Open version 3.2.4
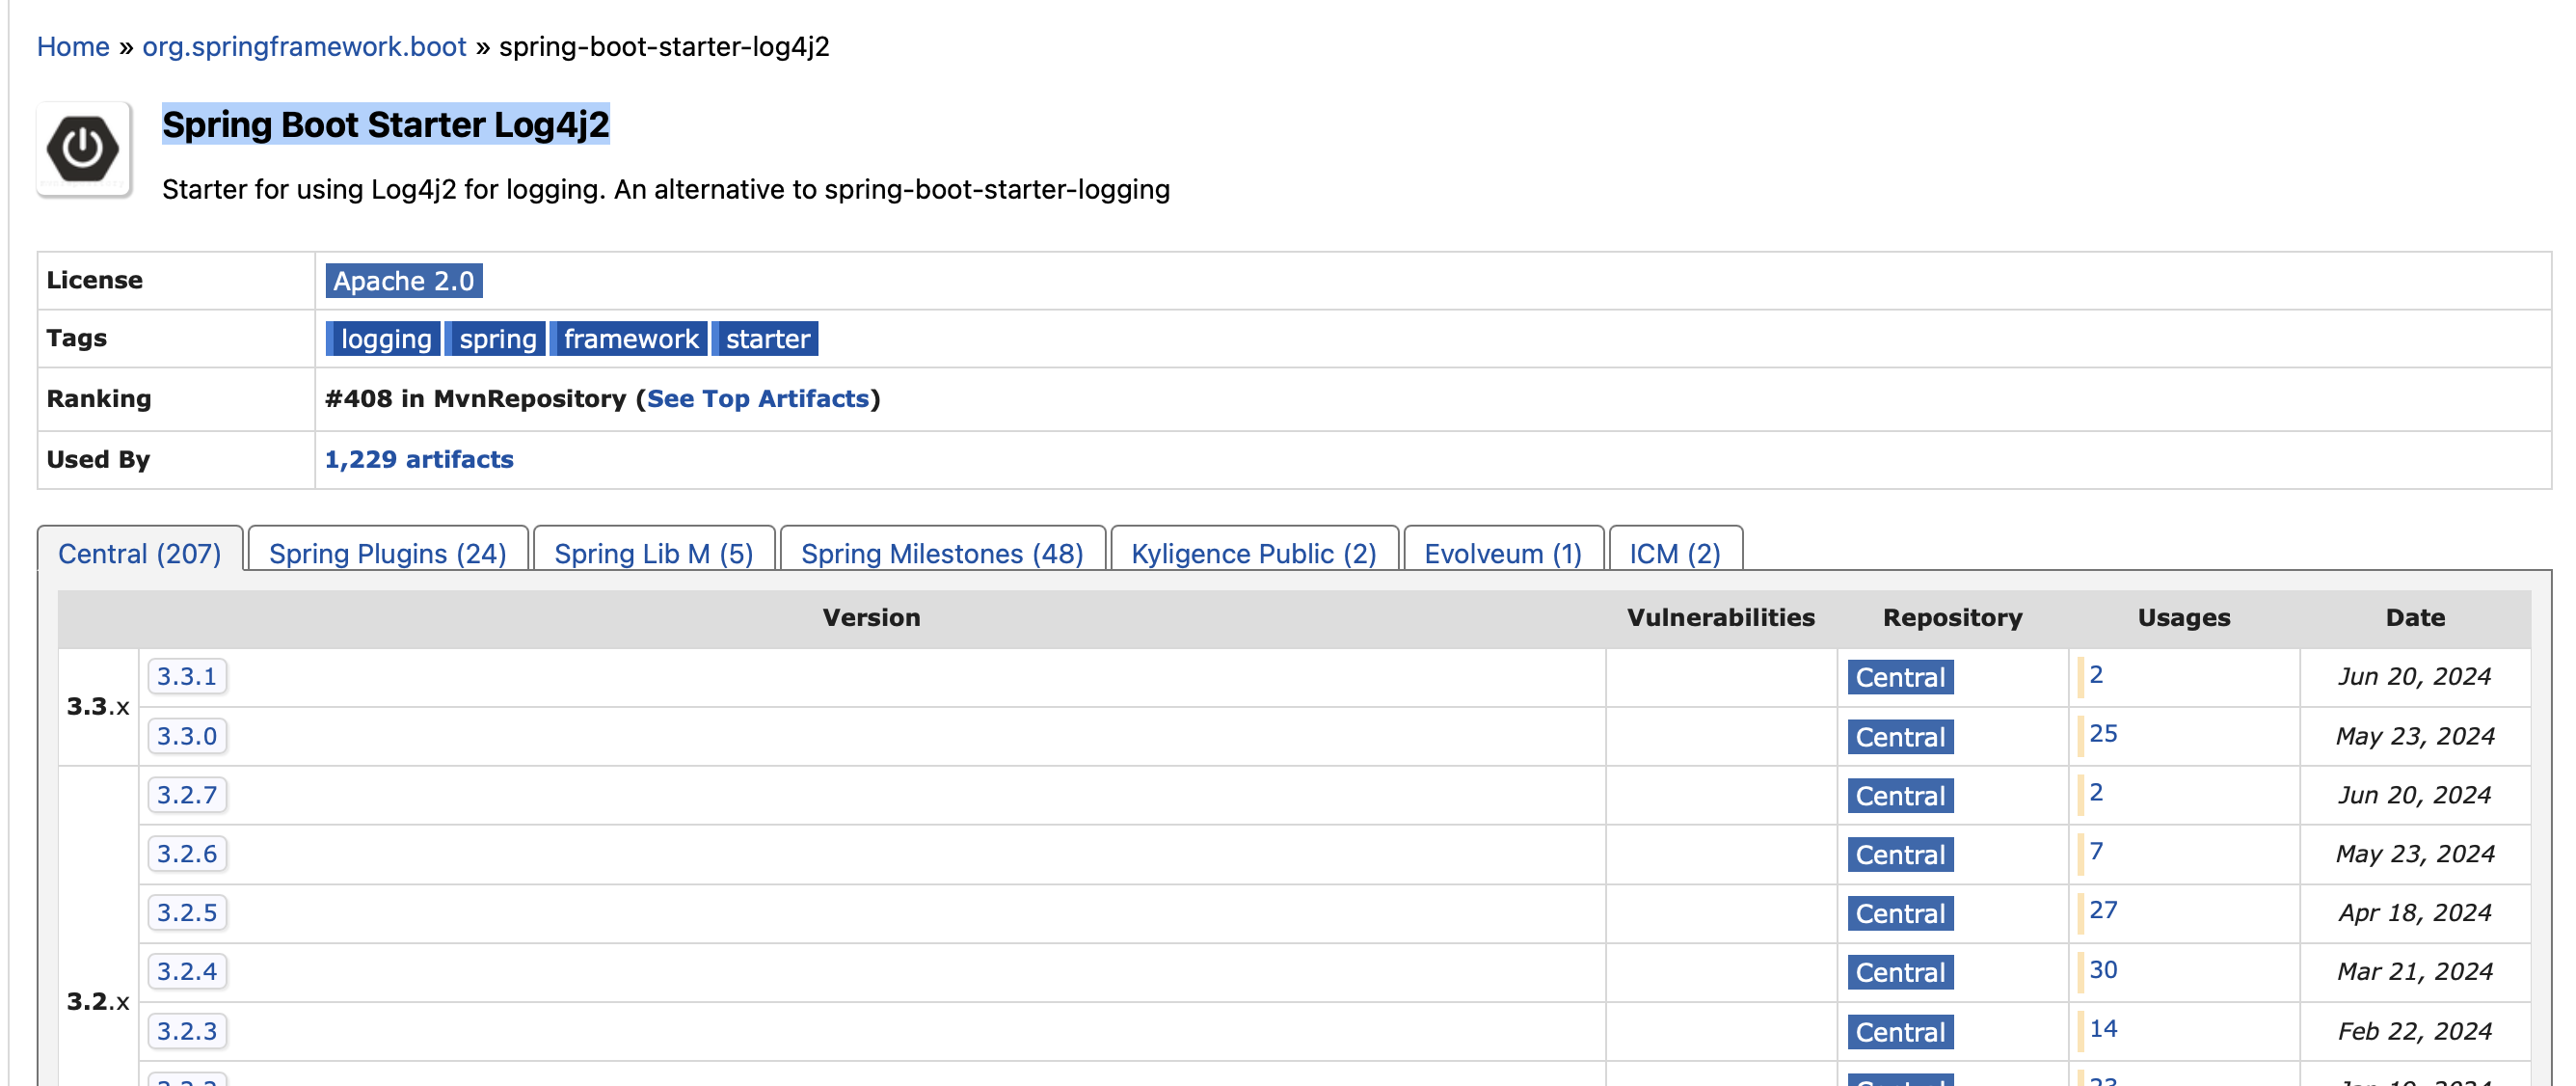 point(187,971)
